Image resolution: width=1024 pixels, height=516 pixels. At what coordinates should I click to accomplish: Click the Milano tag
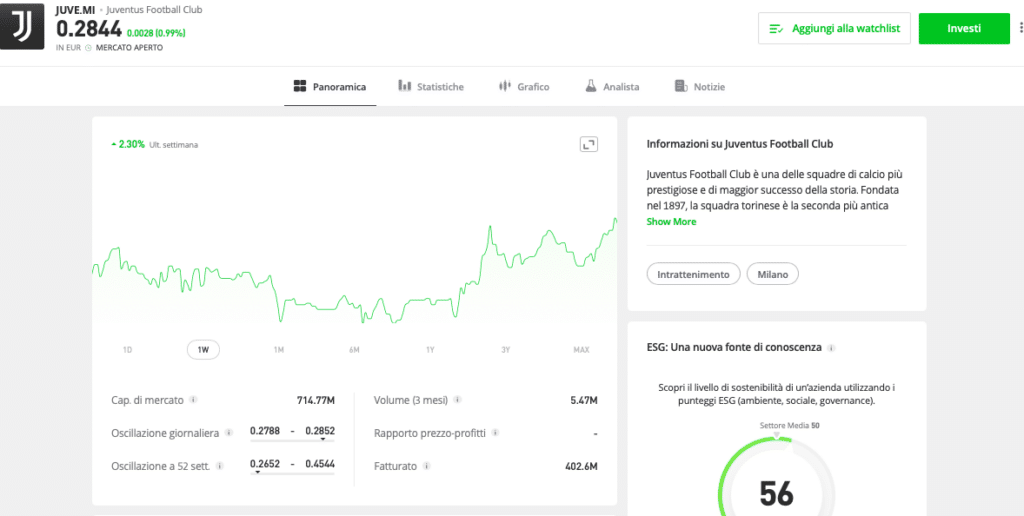pos(773,274)
